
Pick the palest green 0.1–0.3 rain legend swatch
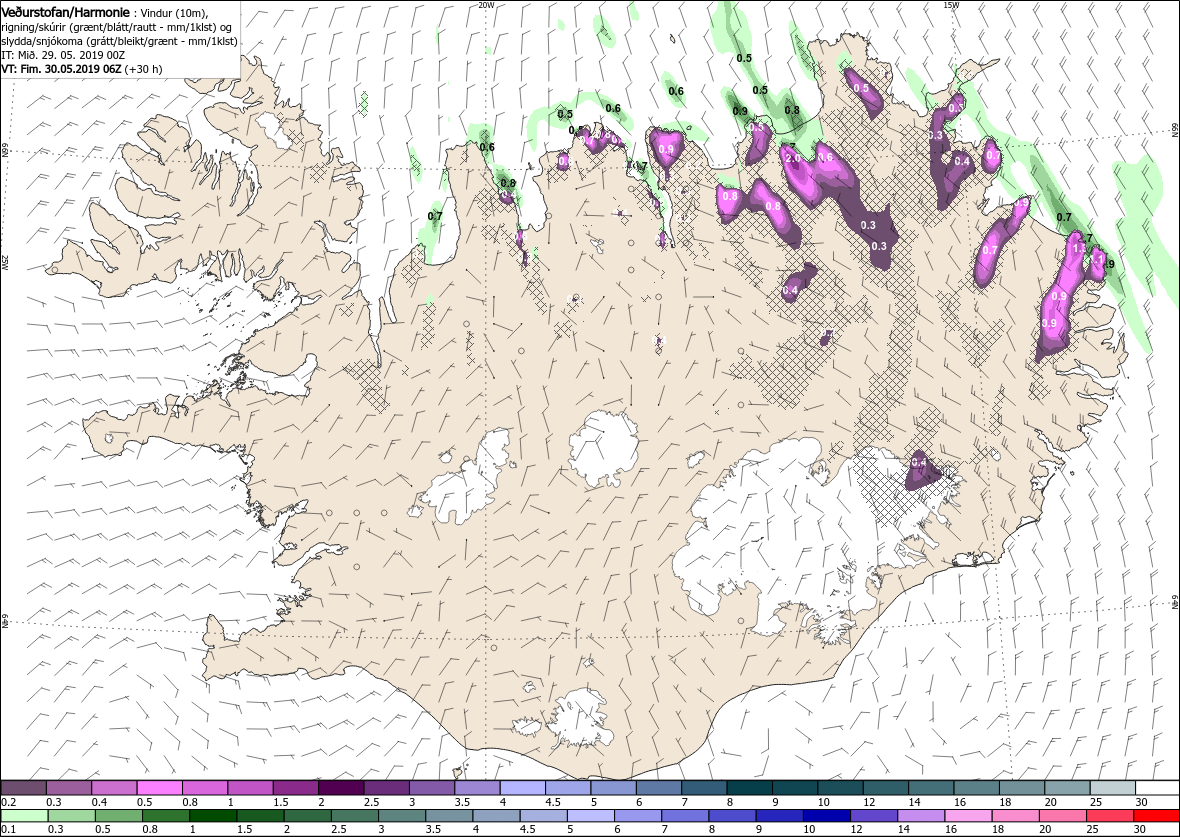tap(26, 817)
